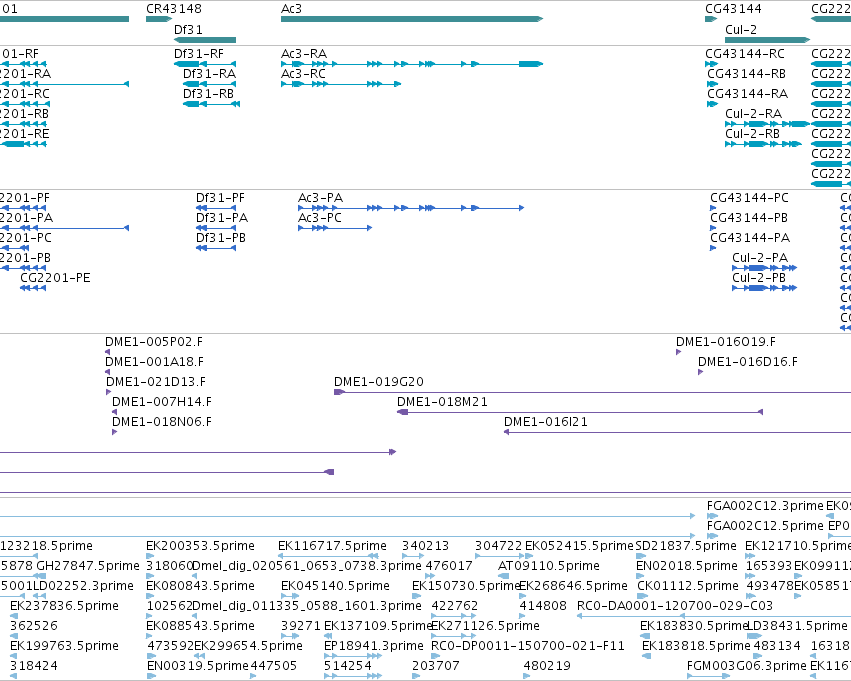Click transcript CG43144-RB

click(713, 84)
